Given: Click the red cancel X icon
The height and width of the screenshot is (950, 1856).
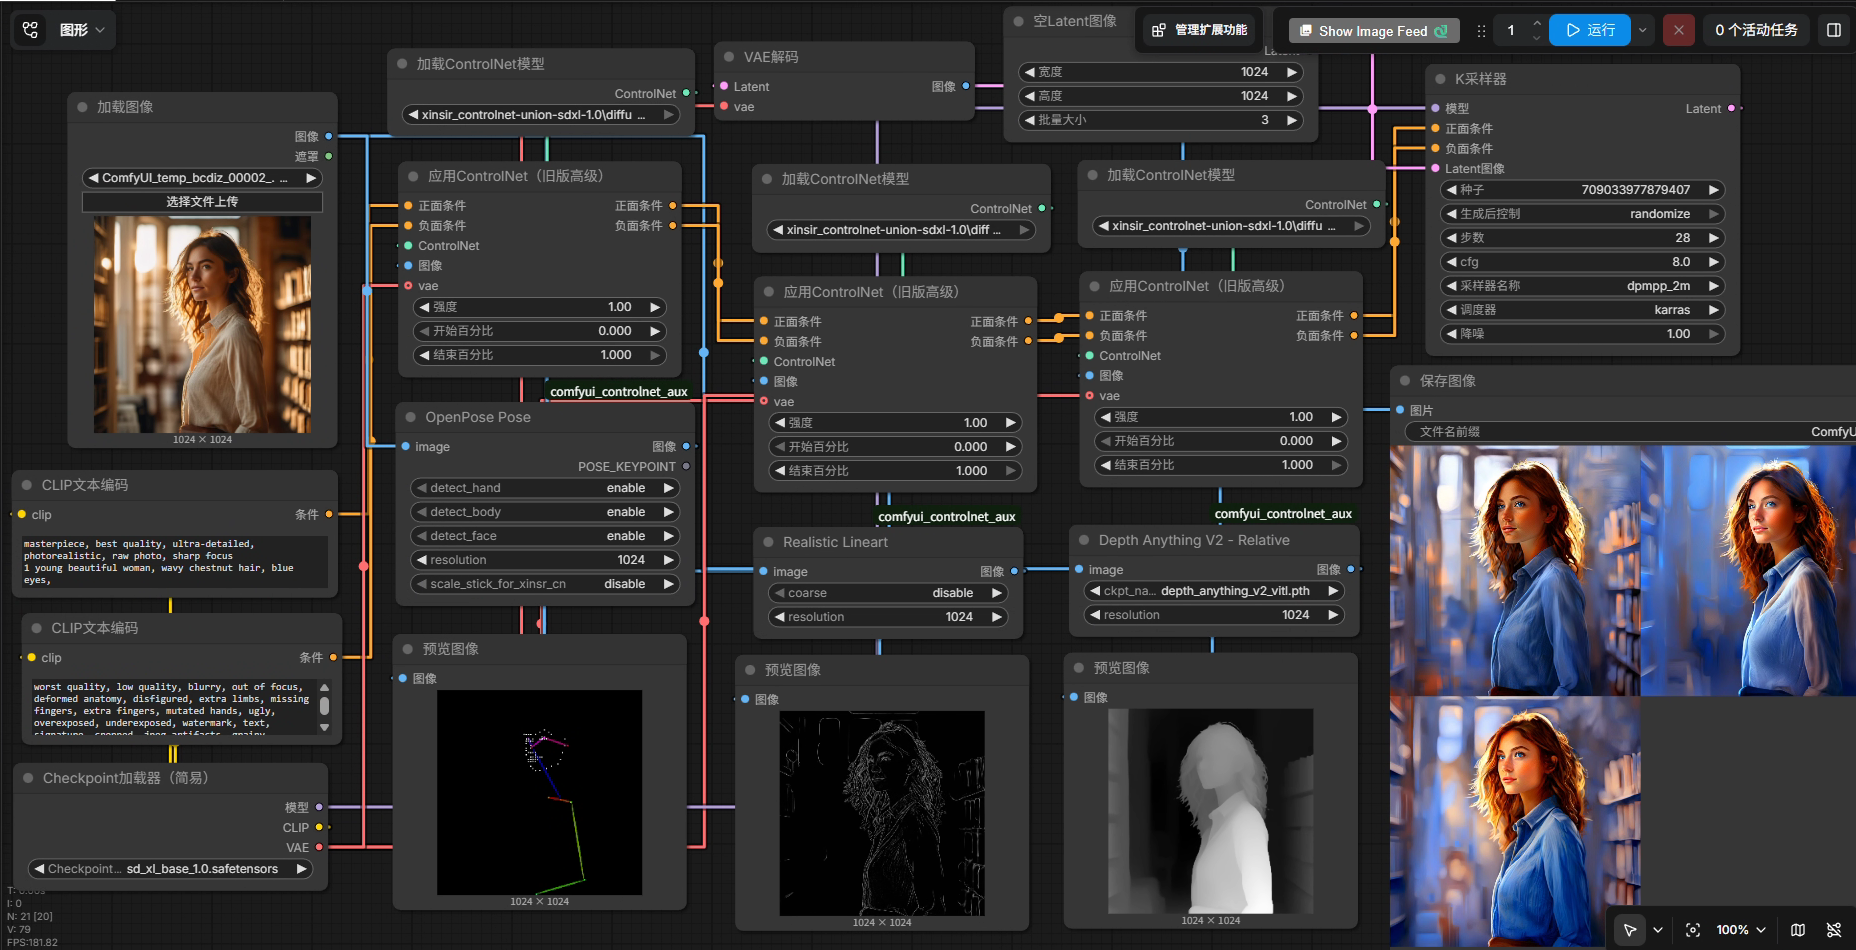Looking at the screenshot, I should 1679,30.
